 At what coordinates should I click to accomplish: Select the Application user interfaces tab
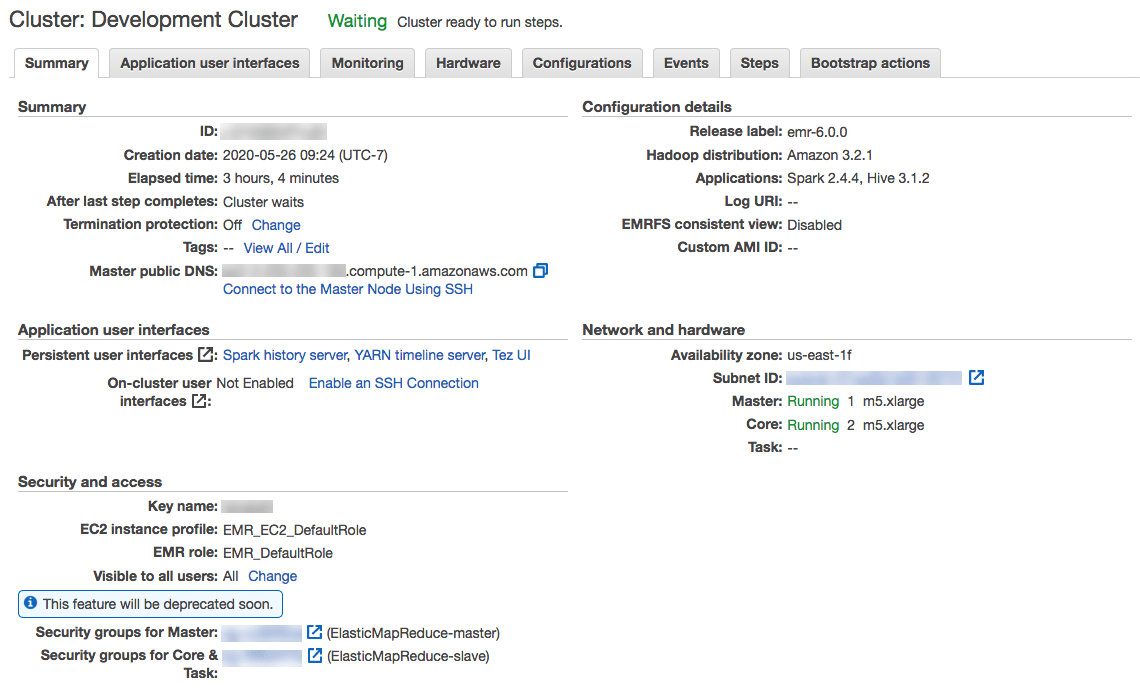point(209,62)
